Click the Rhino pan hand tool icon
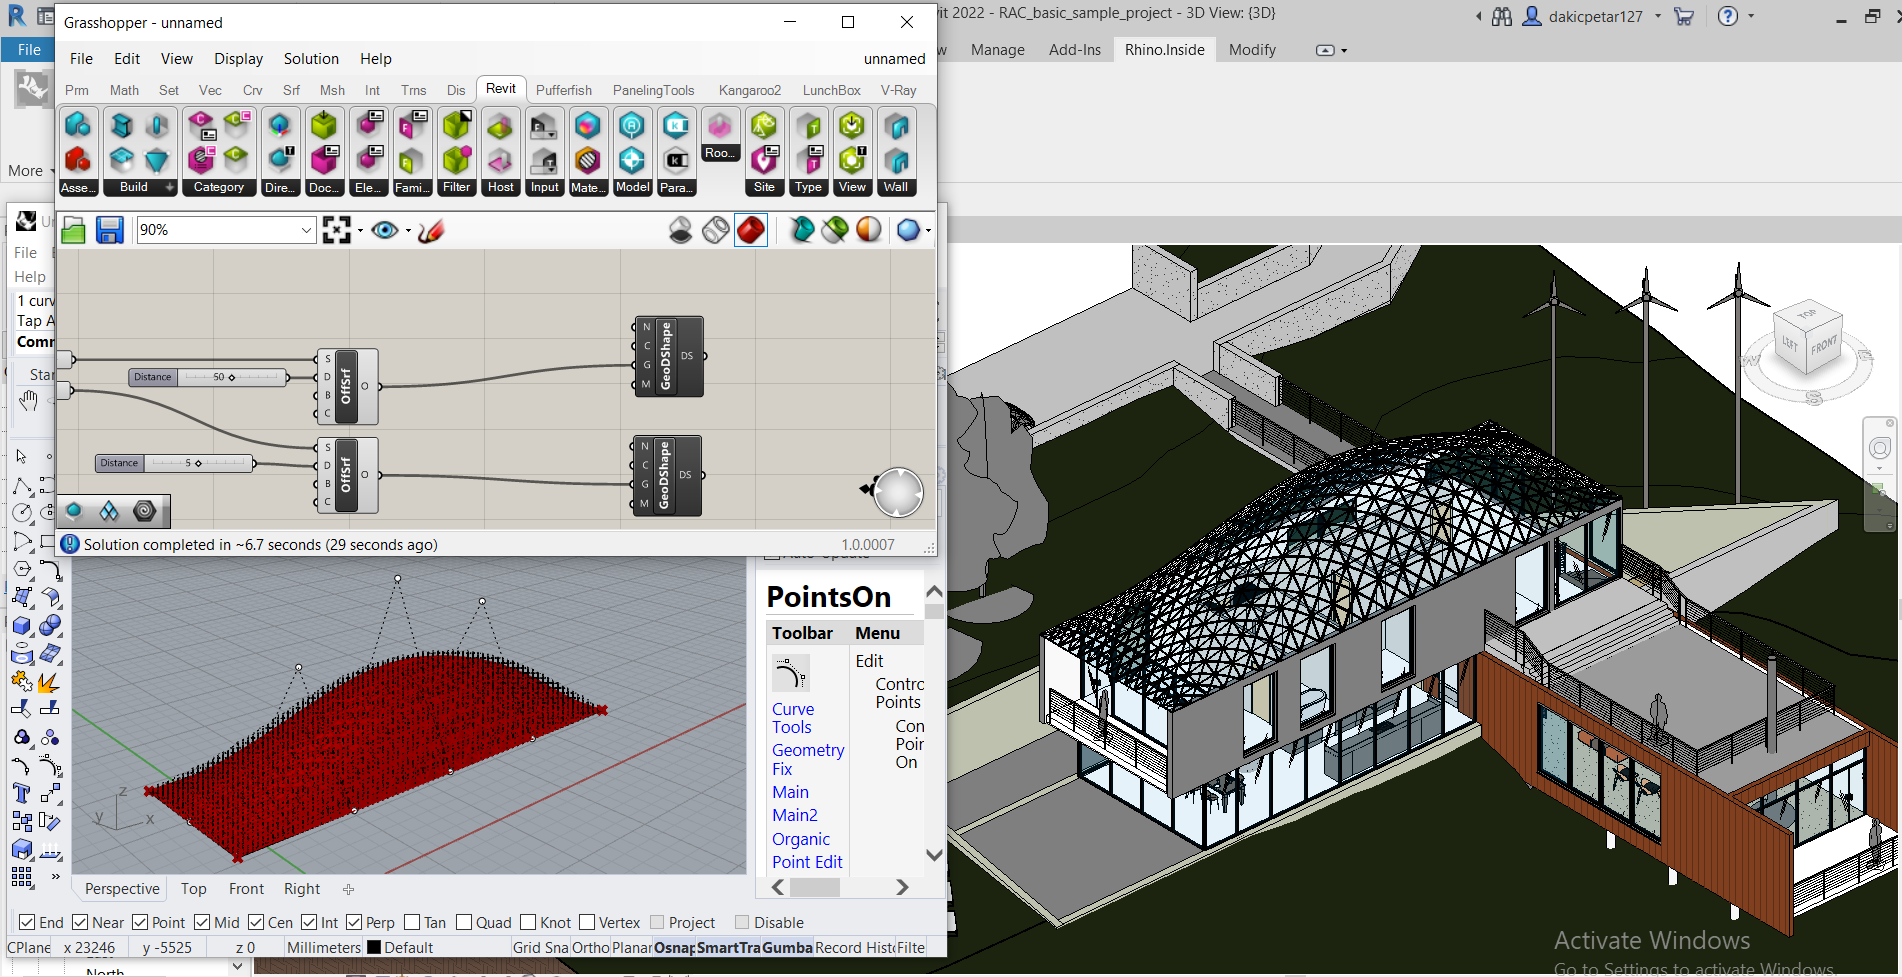Screen dimensions: 1902x977 28,401
